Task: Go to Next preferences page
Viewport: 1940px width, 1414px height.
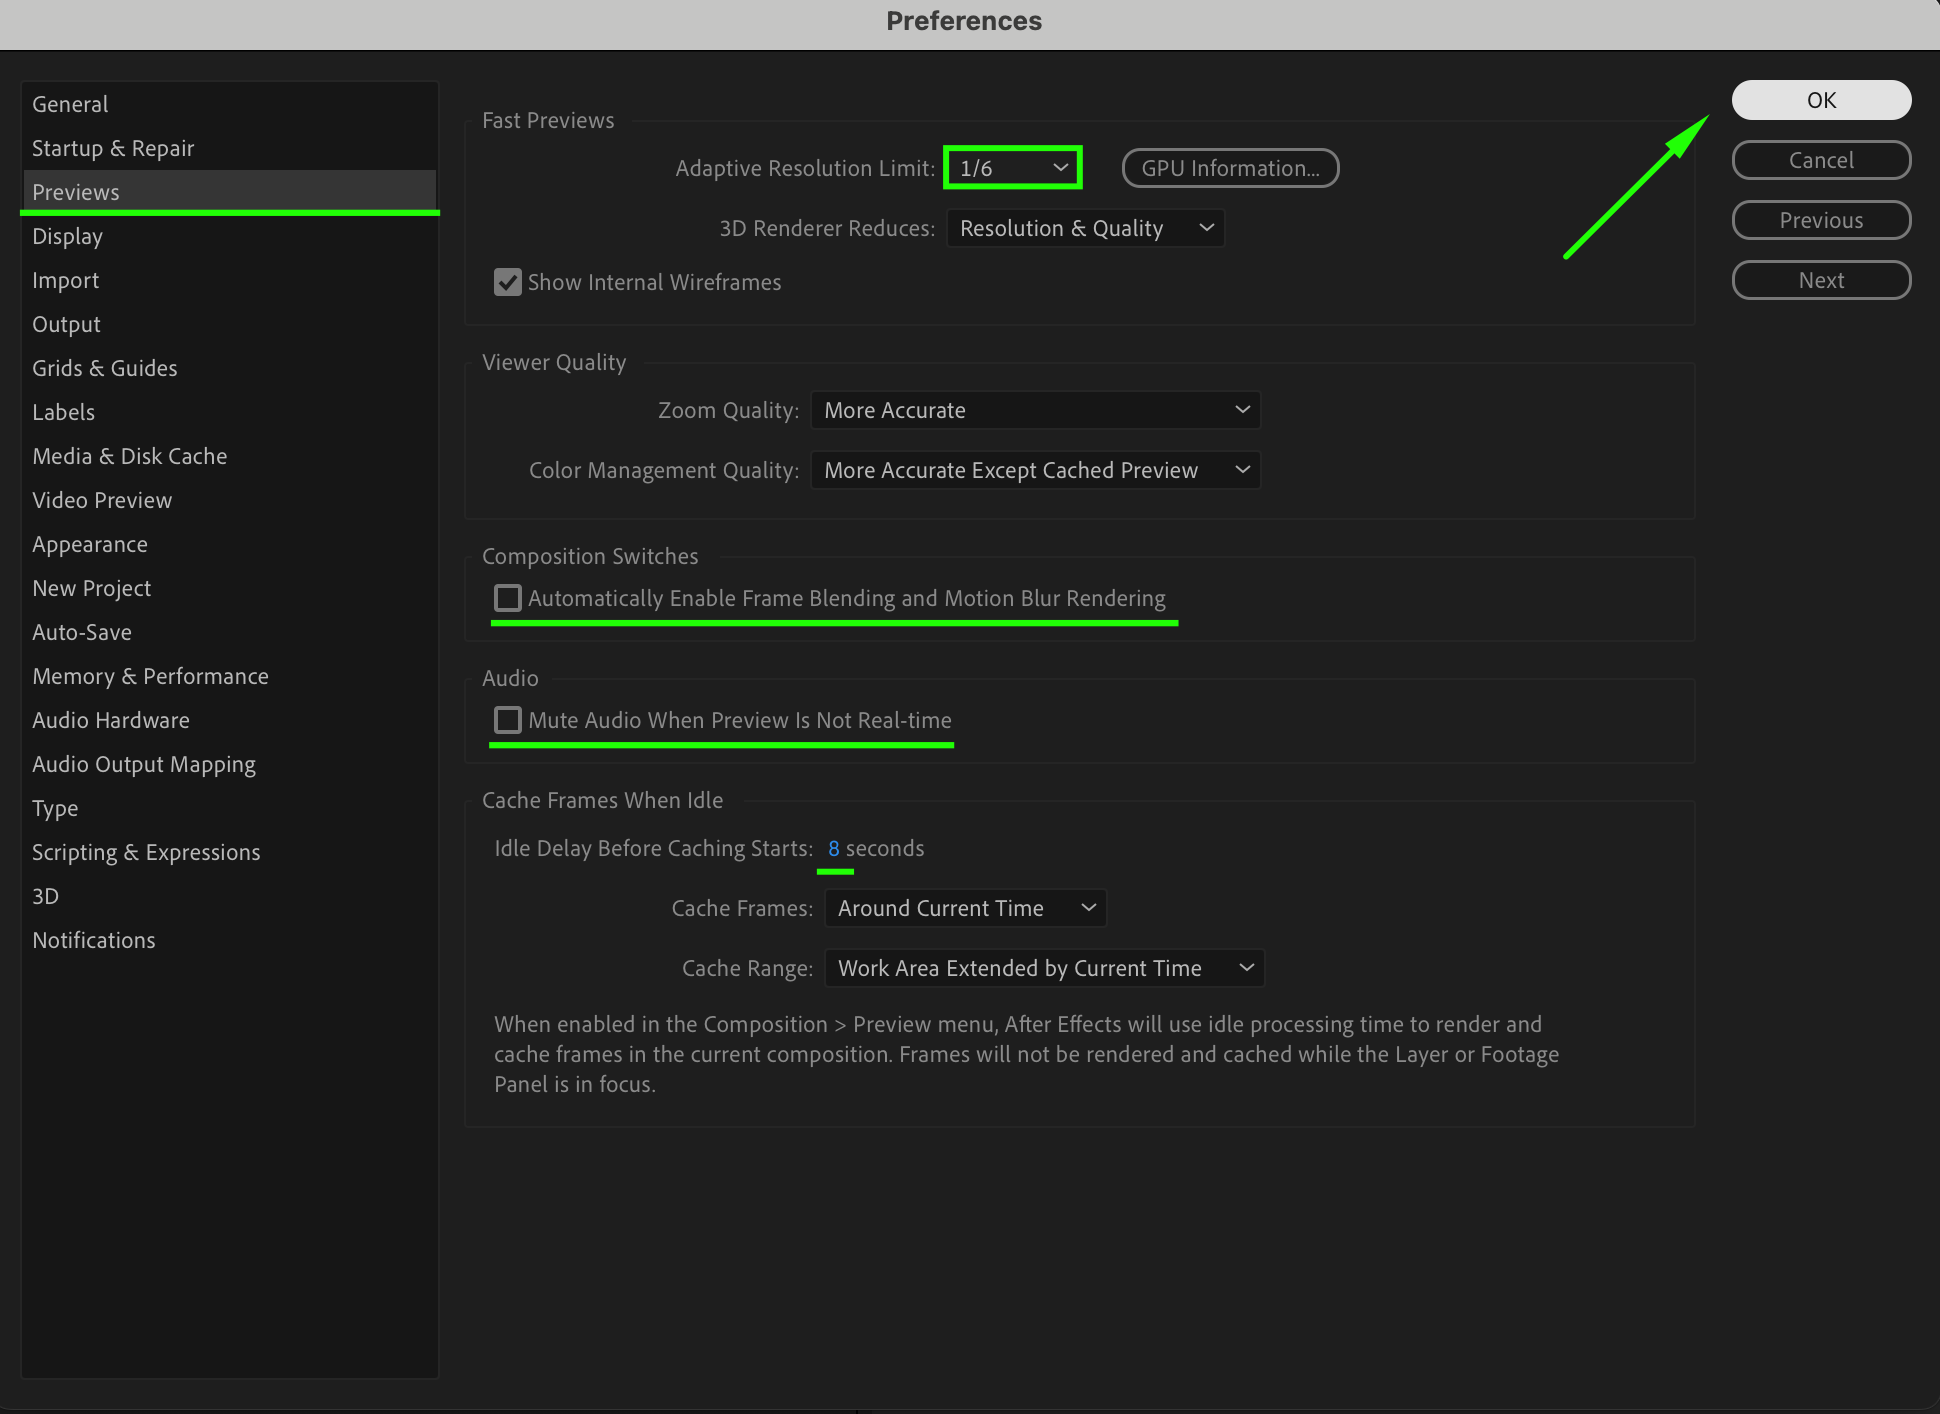Action: coord(1820,281)
